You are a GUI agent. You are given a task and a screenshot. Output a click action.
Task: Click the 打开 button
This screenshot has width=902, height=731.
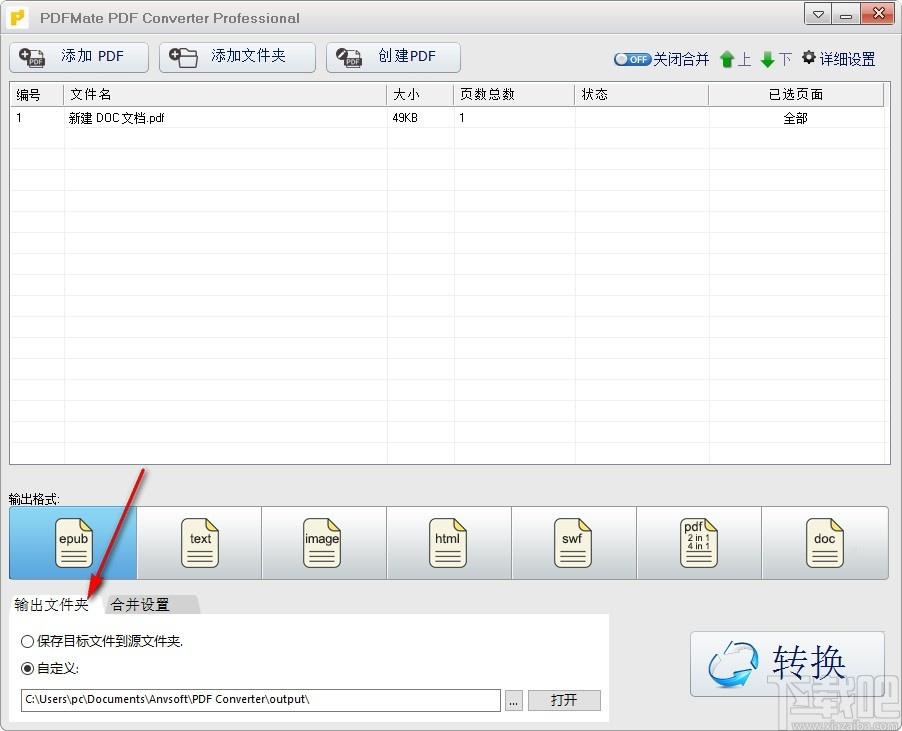click(564, 701)
